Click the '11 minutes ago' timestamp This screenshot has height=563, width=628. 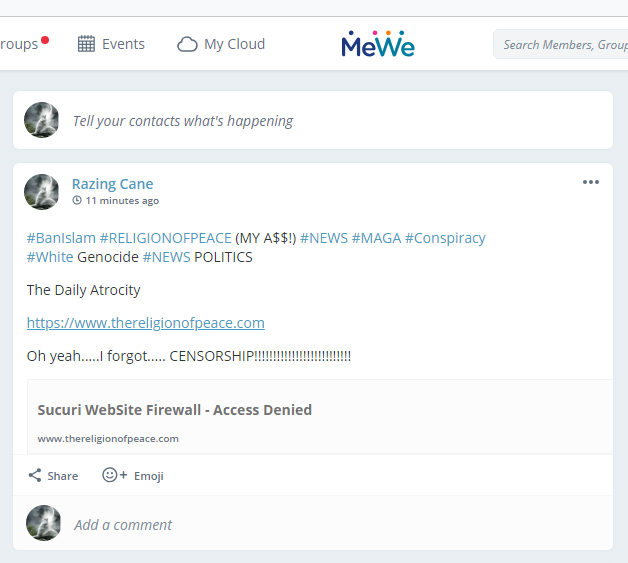[x=122, y=201]
